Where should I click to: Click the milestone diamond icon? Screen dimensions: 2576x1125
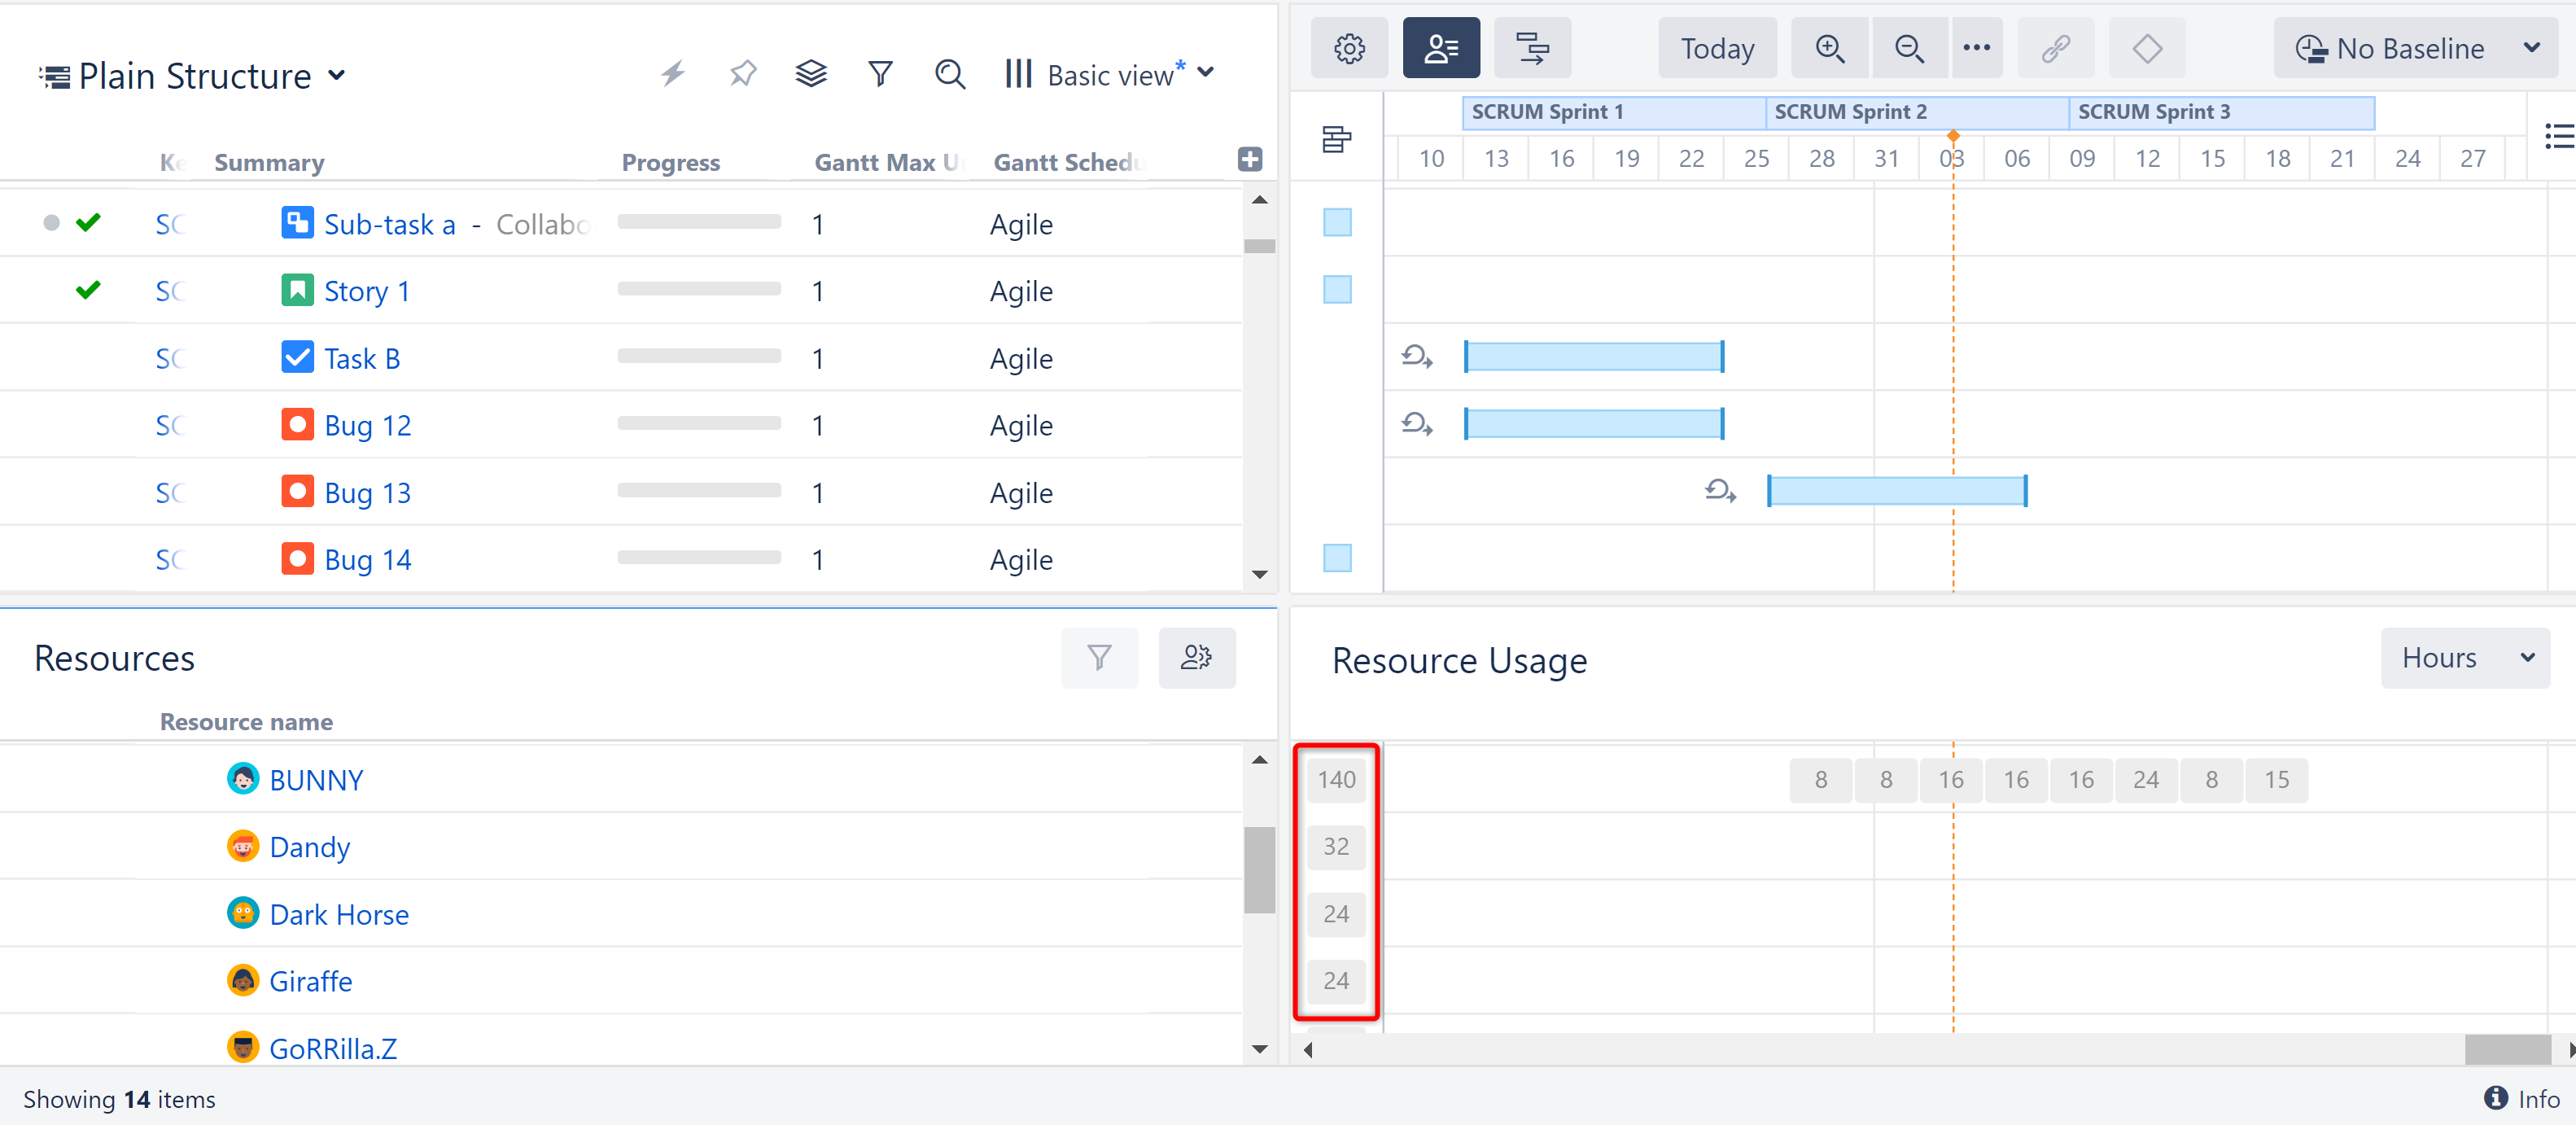click(2147, 47)
